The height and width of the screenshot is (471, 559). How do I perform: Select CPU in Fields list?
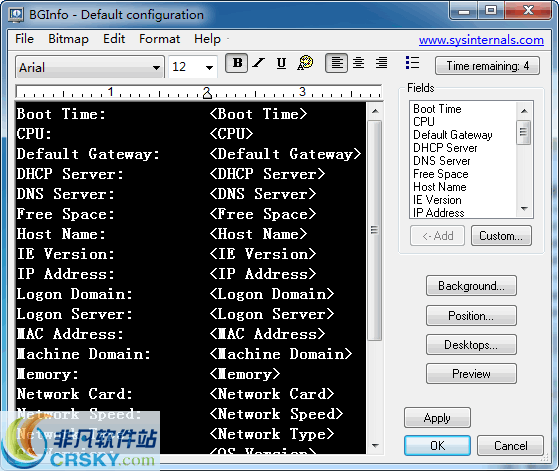(424, 122)
